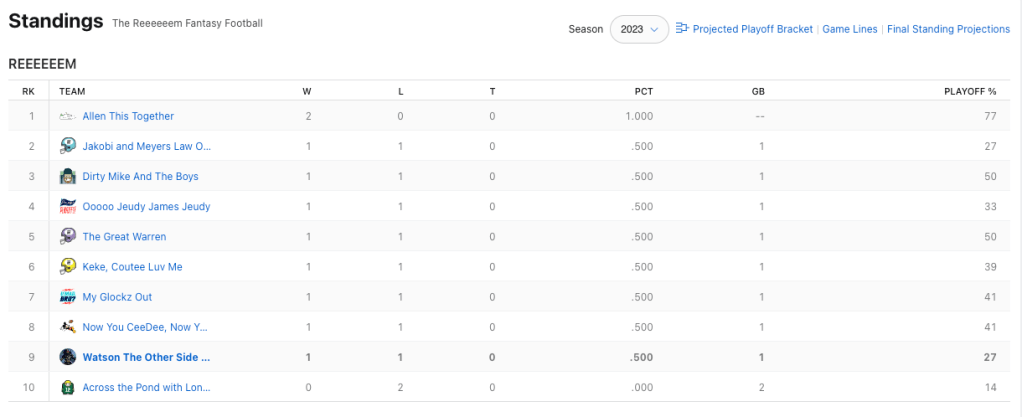Screen dimensions: 1022x417
Task: View Final Standing Projections
Action: click(x=948, y=29)
